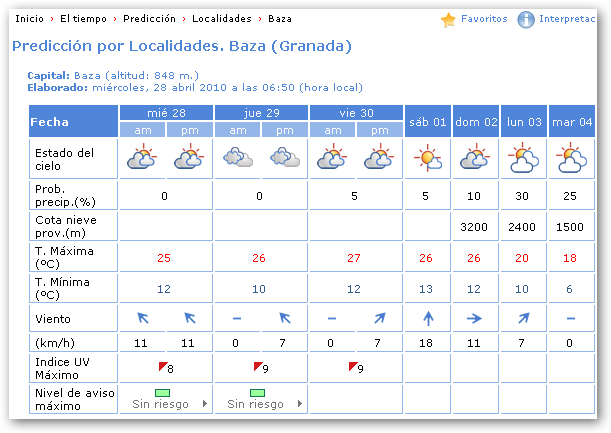Navigate to Localidades breadcrumb
The width and height of the screenshot is (611, 433).
click(x=221, y=19)
